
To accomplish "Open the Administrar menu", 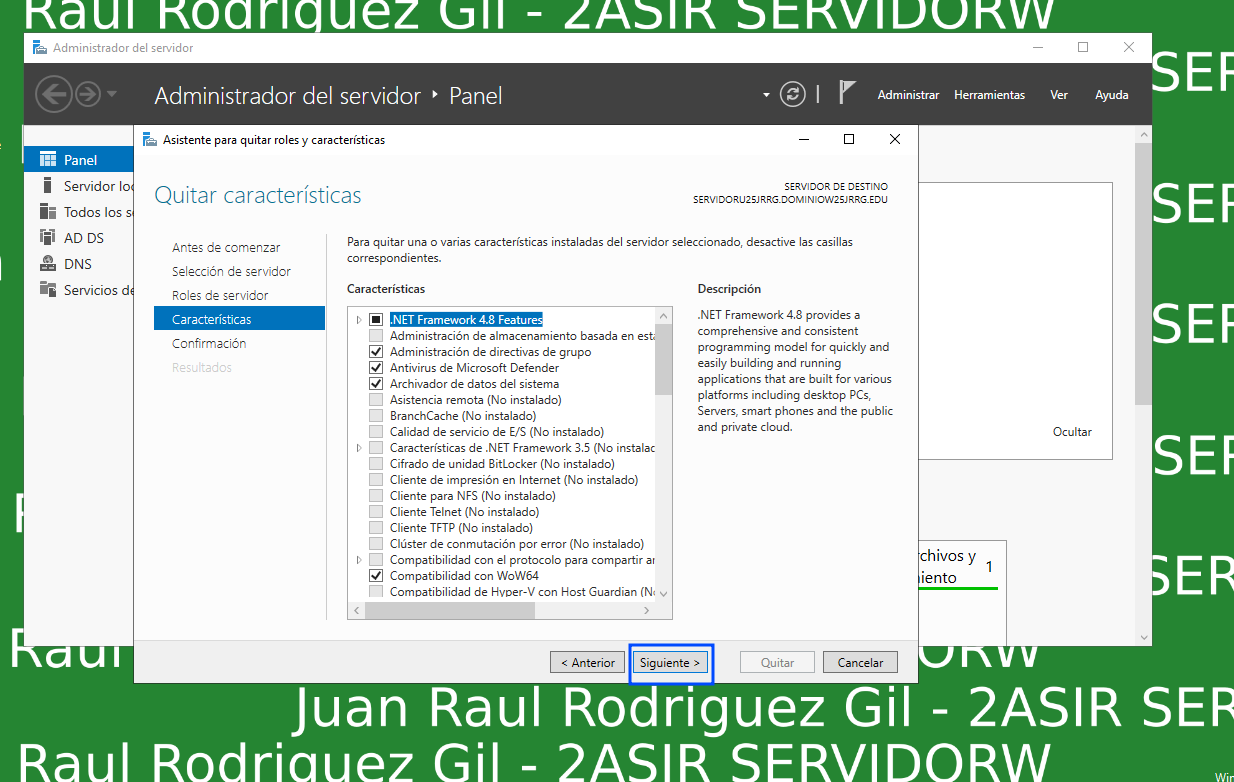I will 908,95.
